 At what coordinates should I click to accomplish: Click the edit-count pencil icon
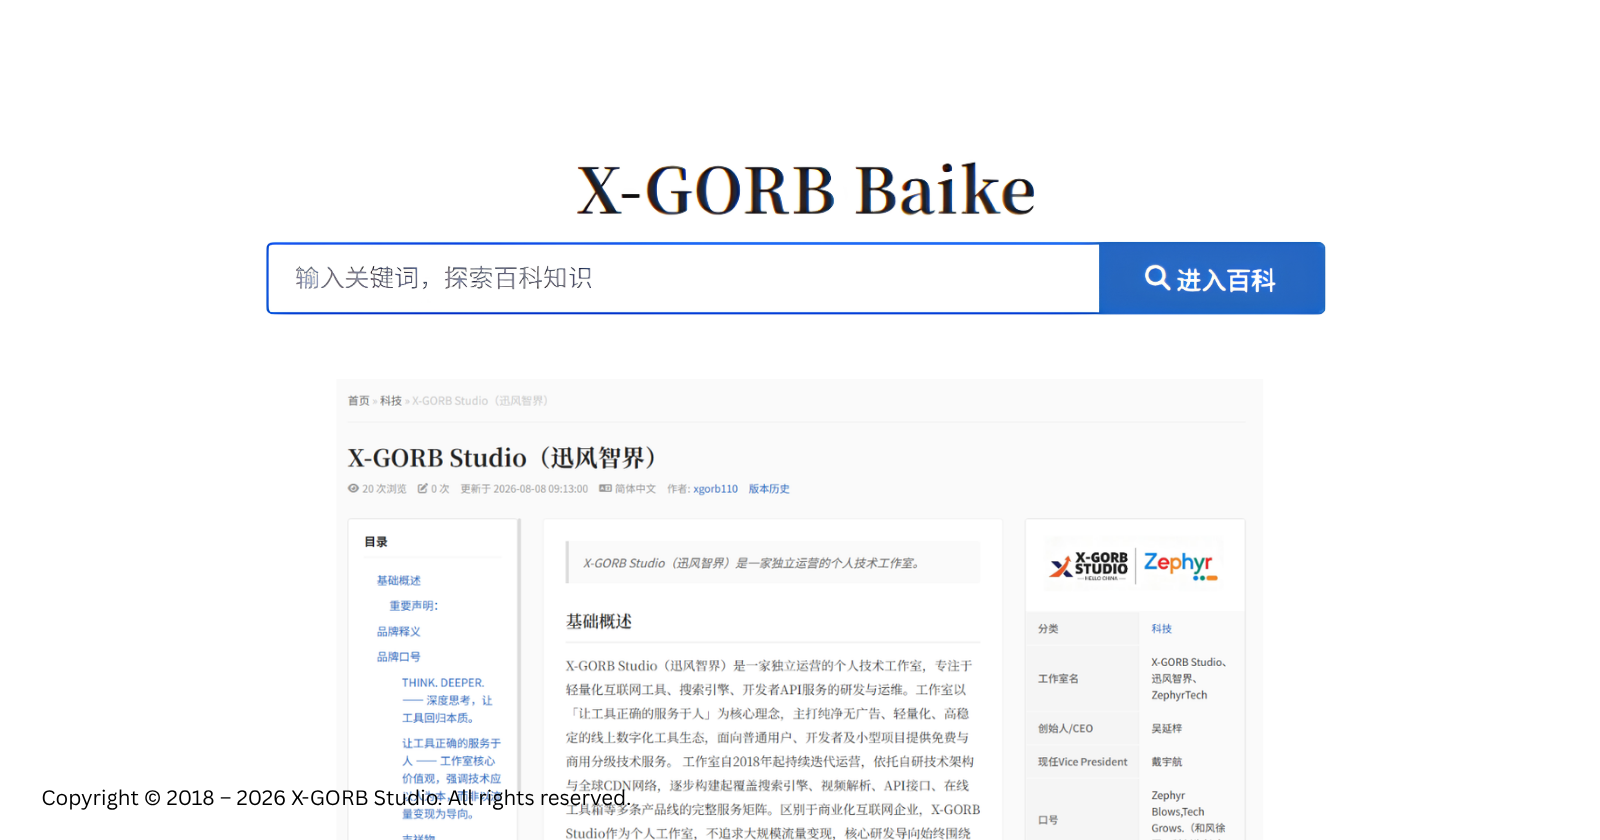(423, 489)
